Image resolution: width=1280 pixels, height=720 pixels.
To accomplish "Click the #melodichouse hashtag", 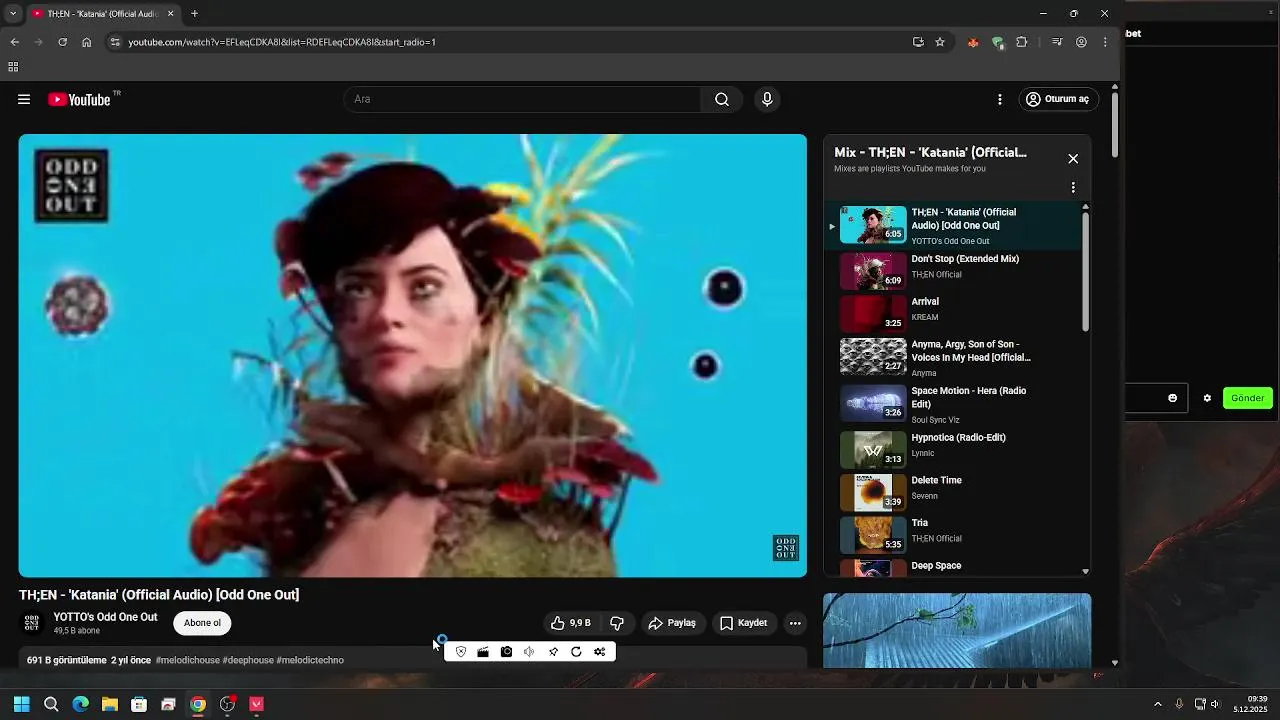I will 188,660.
